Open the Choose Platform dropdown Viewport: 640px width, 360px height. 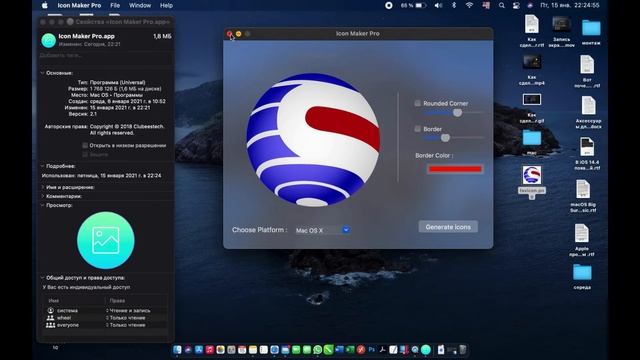322,230
